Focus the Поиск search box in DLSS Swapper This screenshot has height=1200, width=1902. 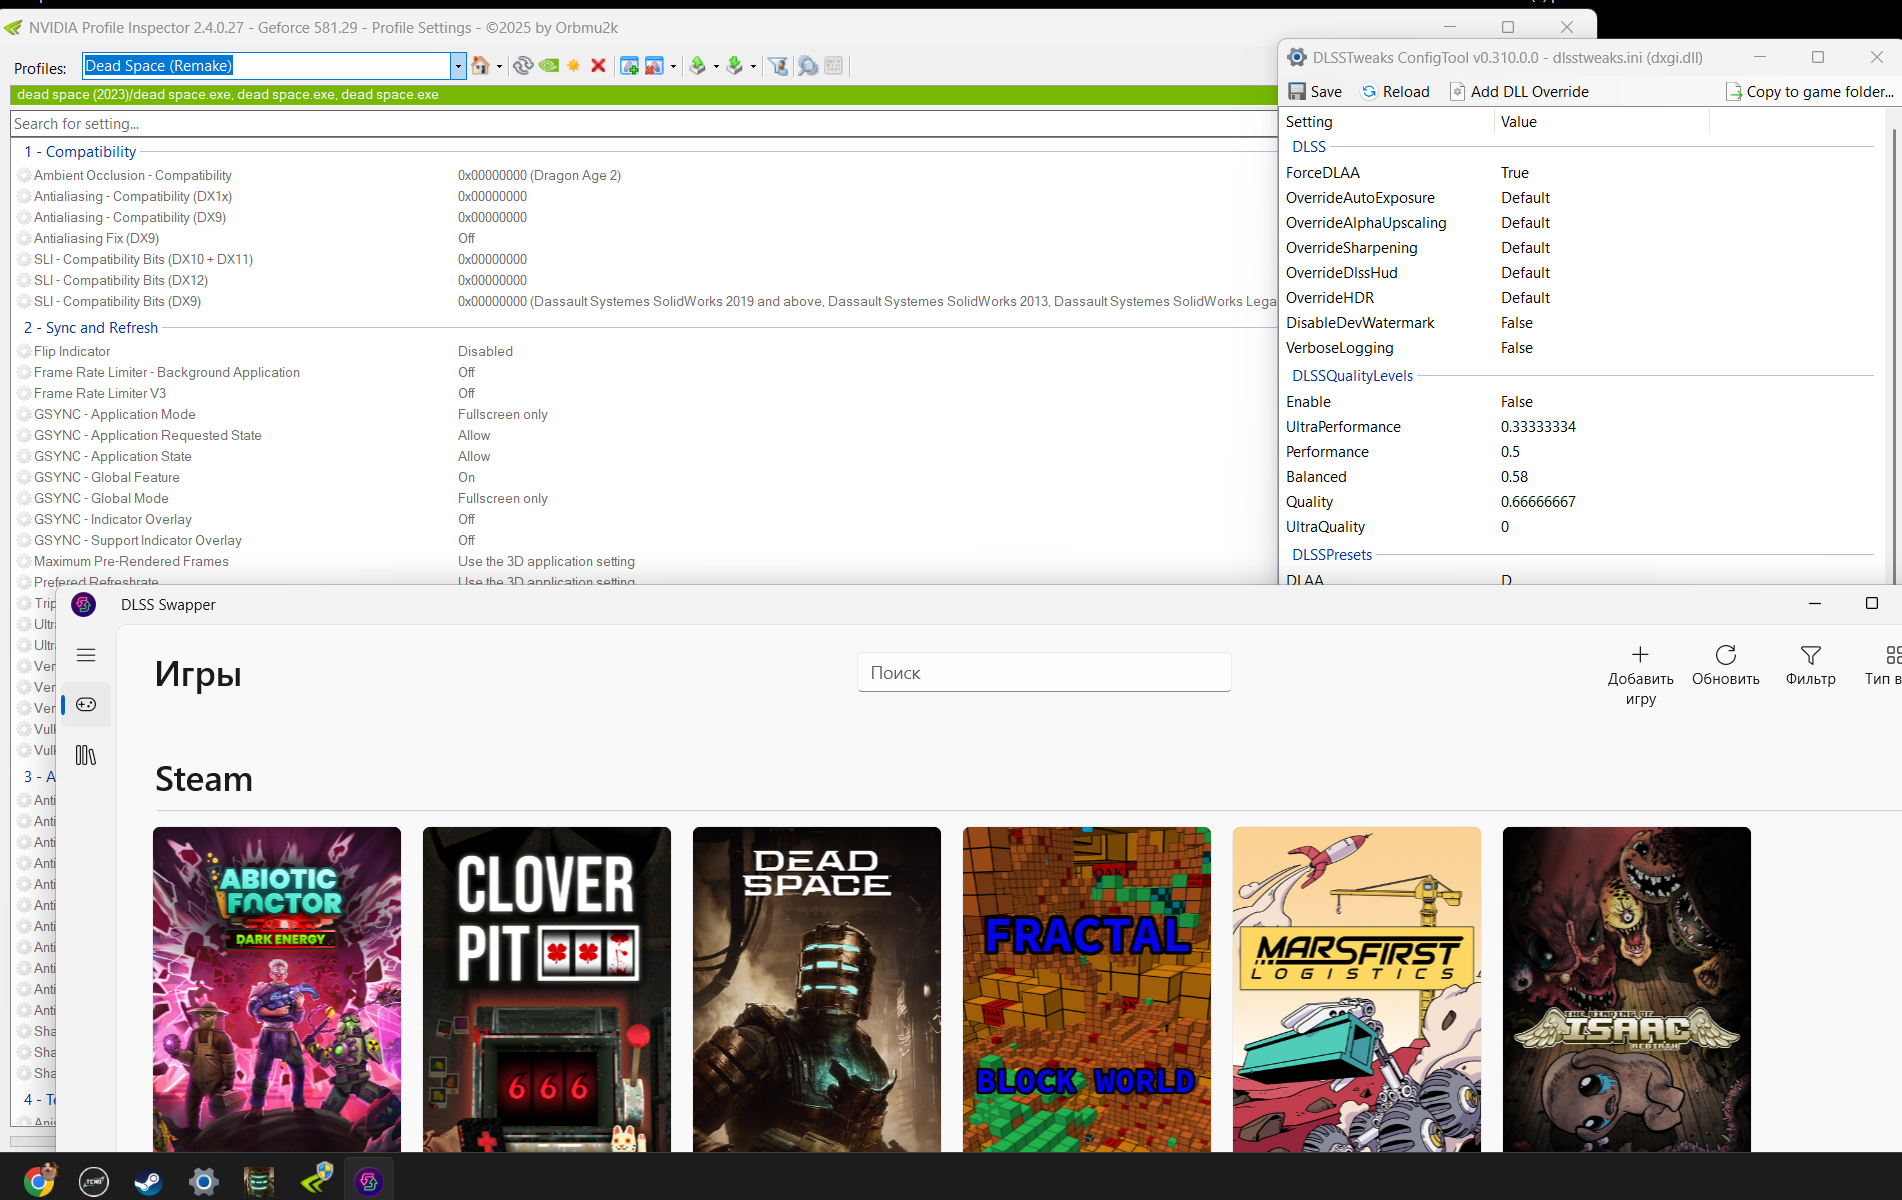coord(1044,673)
